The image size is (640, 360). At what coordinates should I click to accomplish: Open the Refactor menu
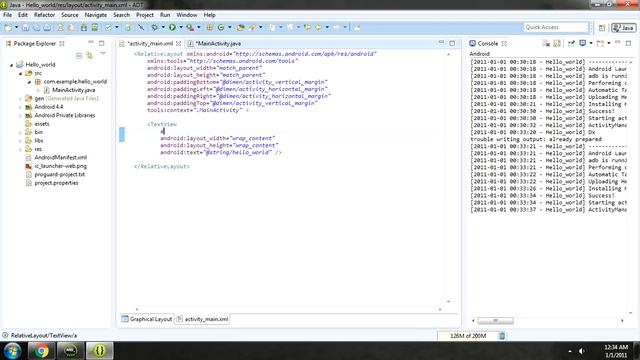coord(44,15)
